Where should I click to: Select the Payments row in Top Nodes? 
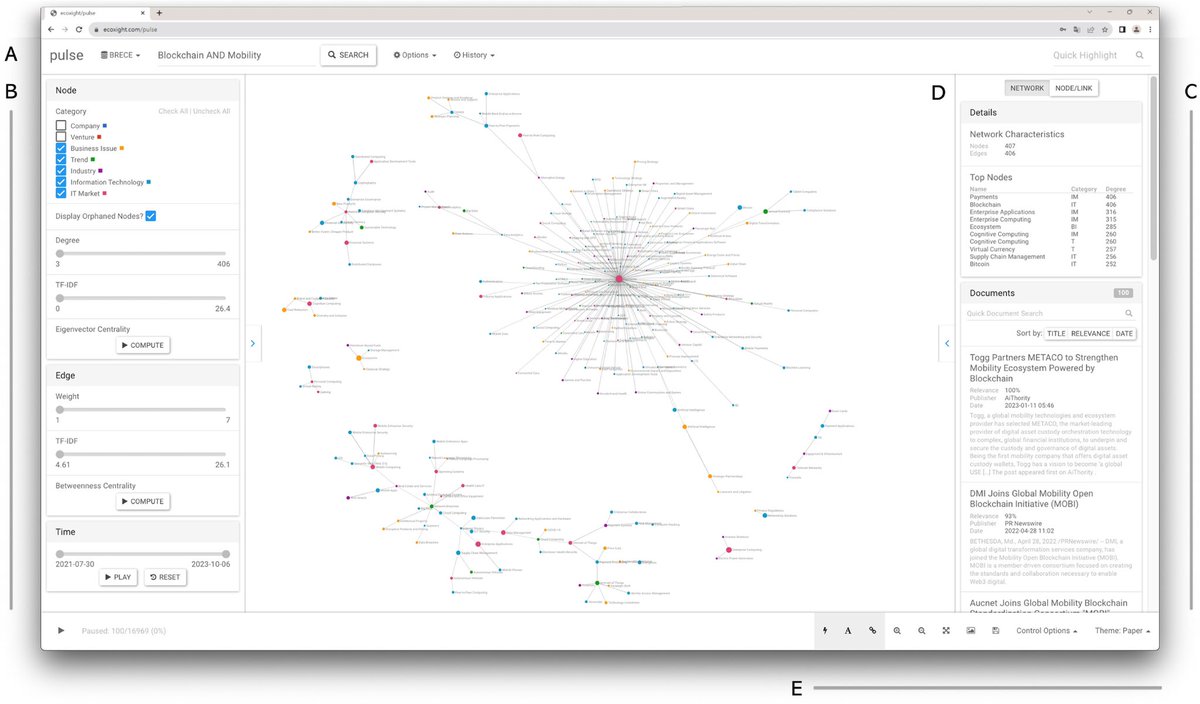point(1052,197)
